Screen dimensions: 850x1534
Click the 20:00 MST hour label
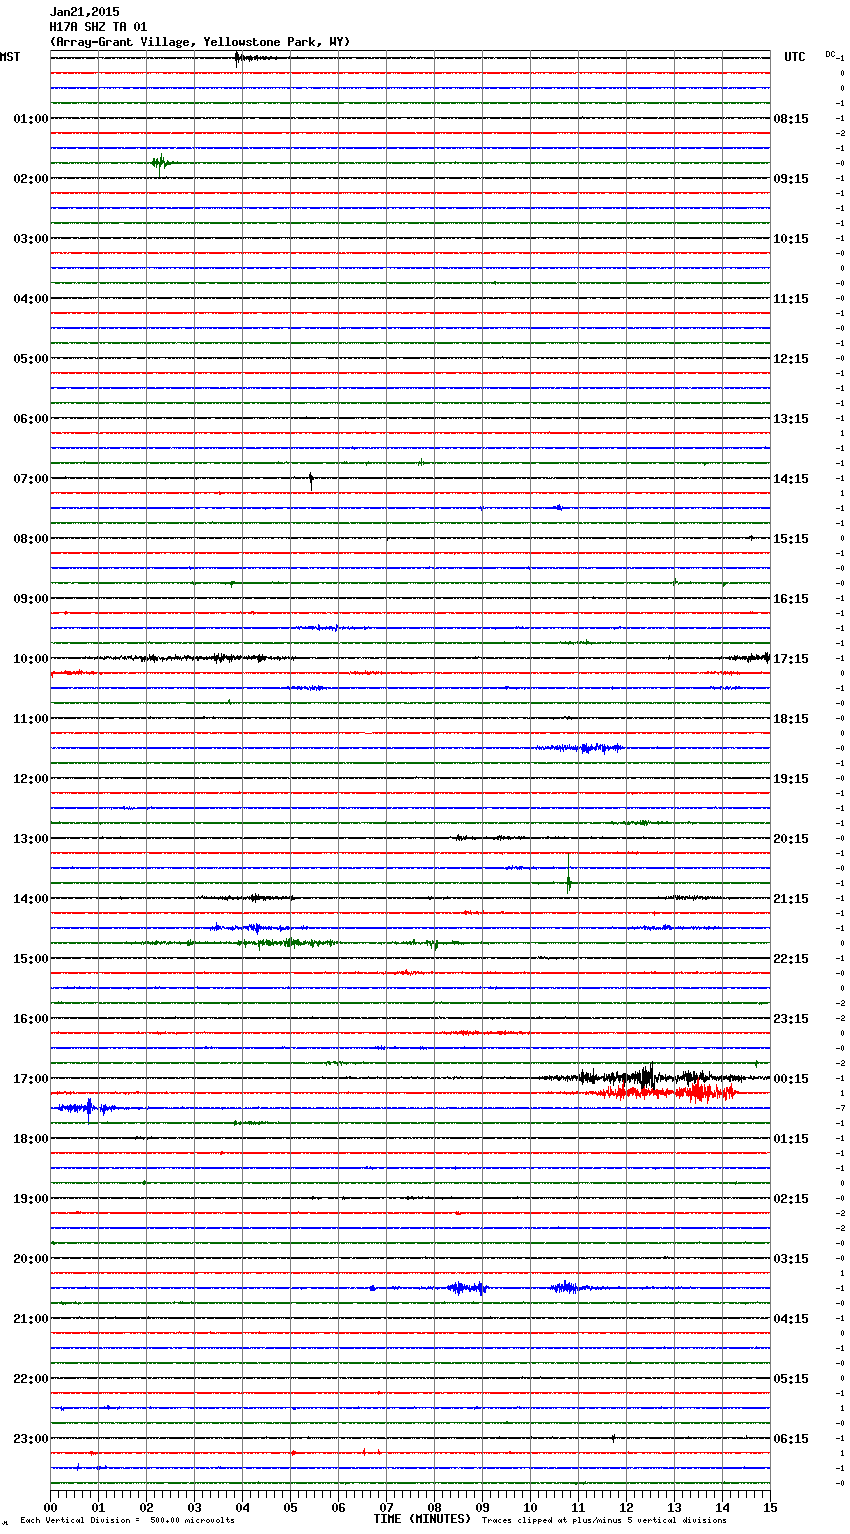click(x=31, y=1259)
